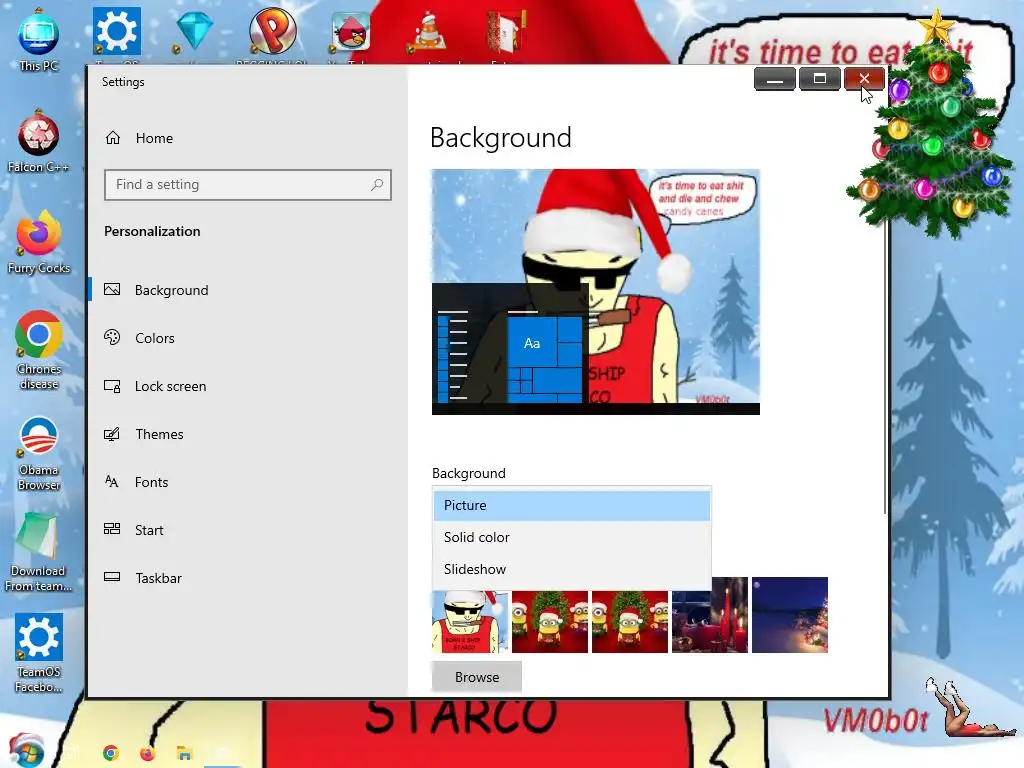Click the Taskbar icon in sidebar
The image size is (1024, 768).
tap(112, 577)
